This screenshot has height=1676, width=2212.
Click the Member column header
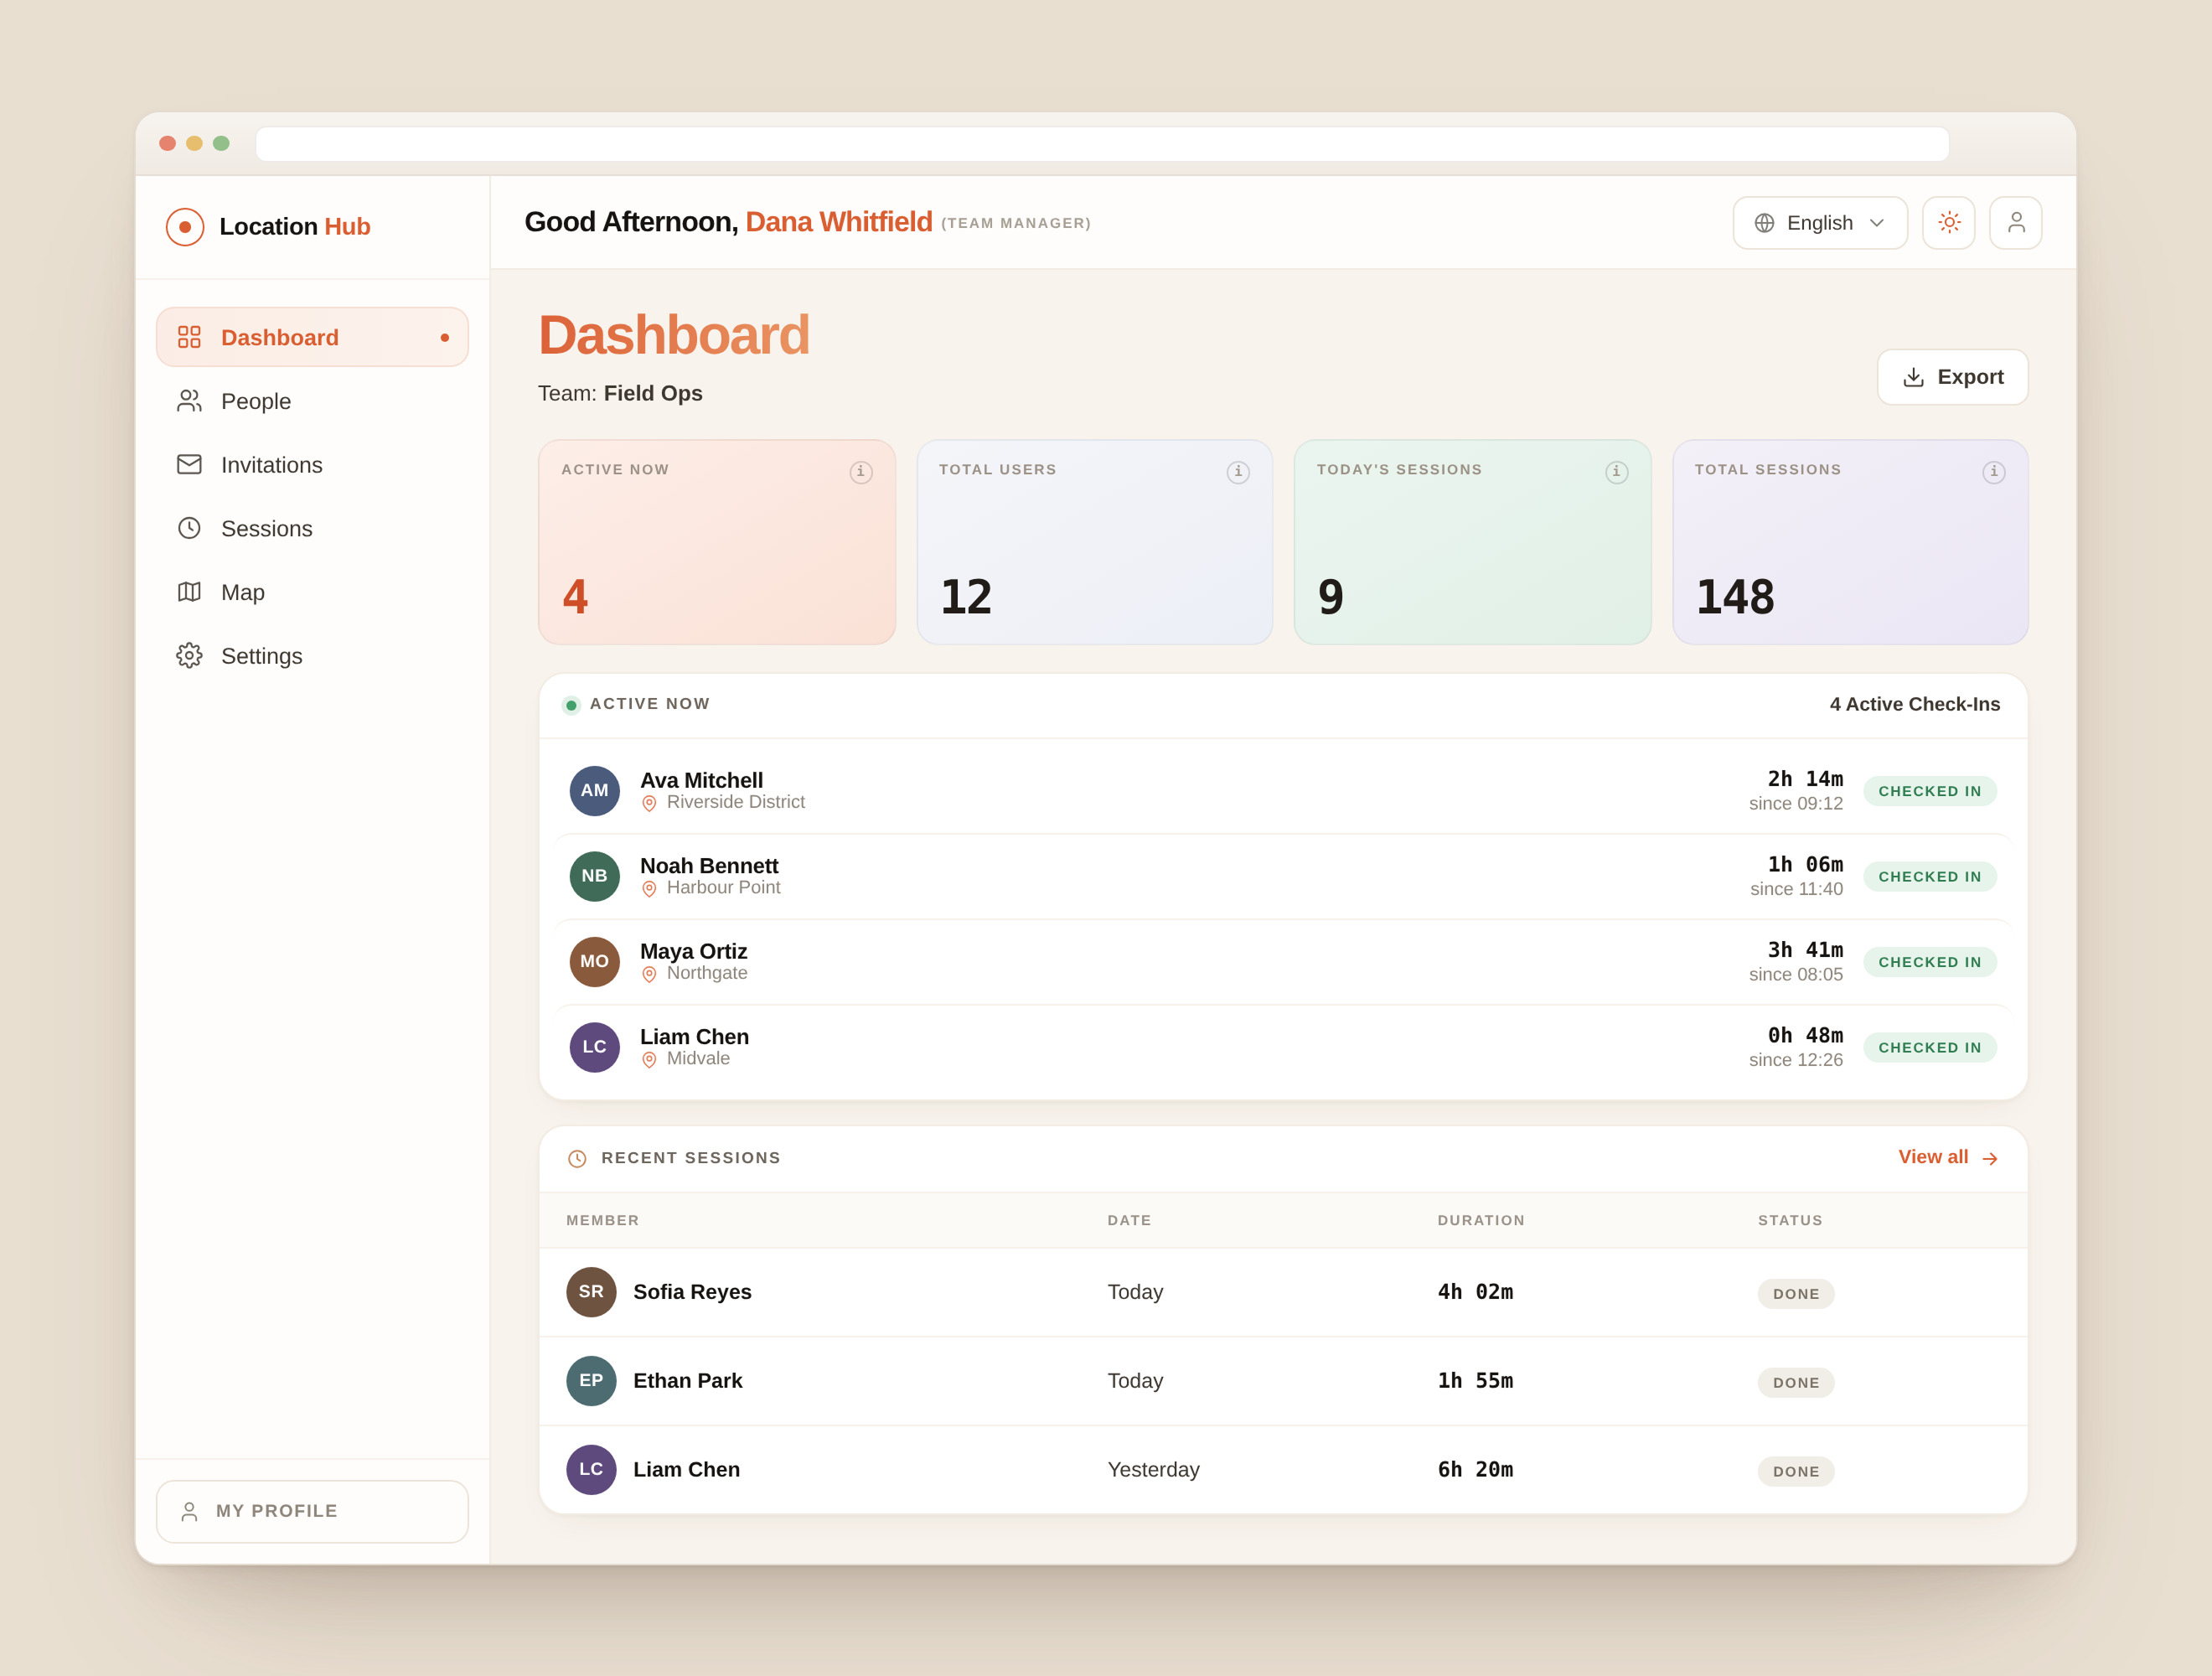point(602,1220)
